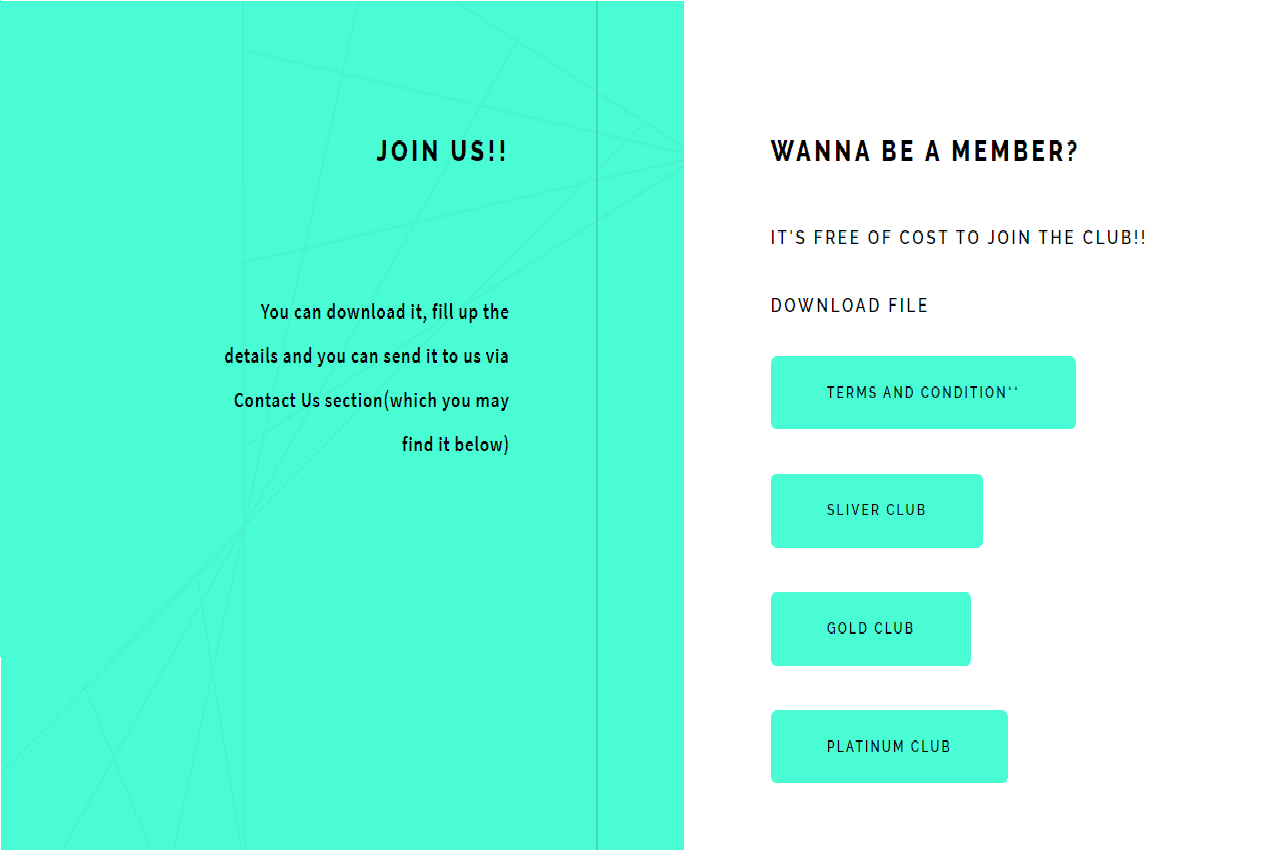Download the Sliver Club file
Image resolution: width=1270 pixels, height=850 pixels.
pyautogui.click(x=876, y=510)
